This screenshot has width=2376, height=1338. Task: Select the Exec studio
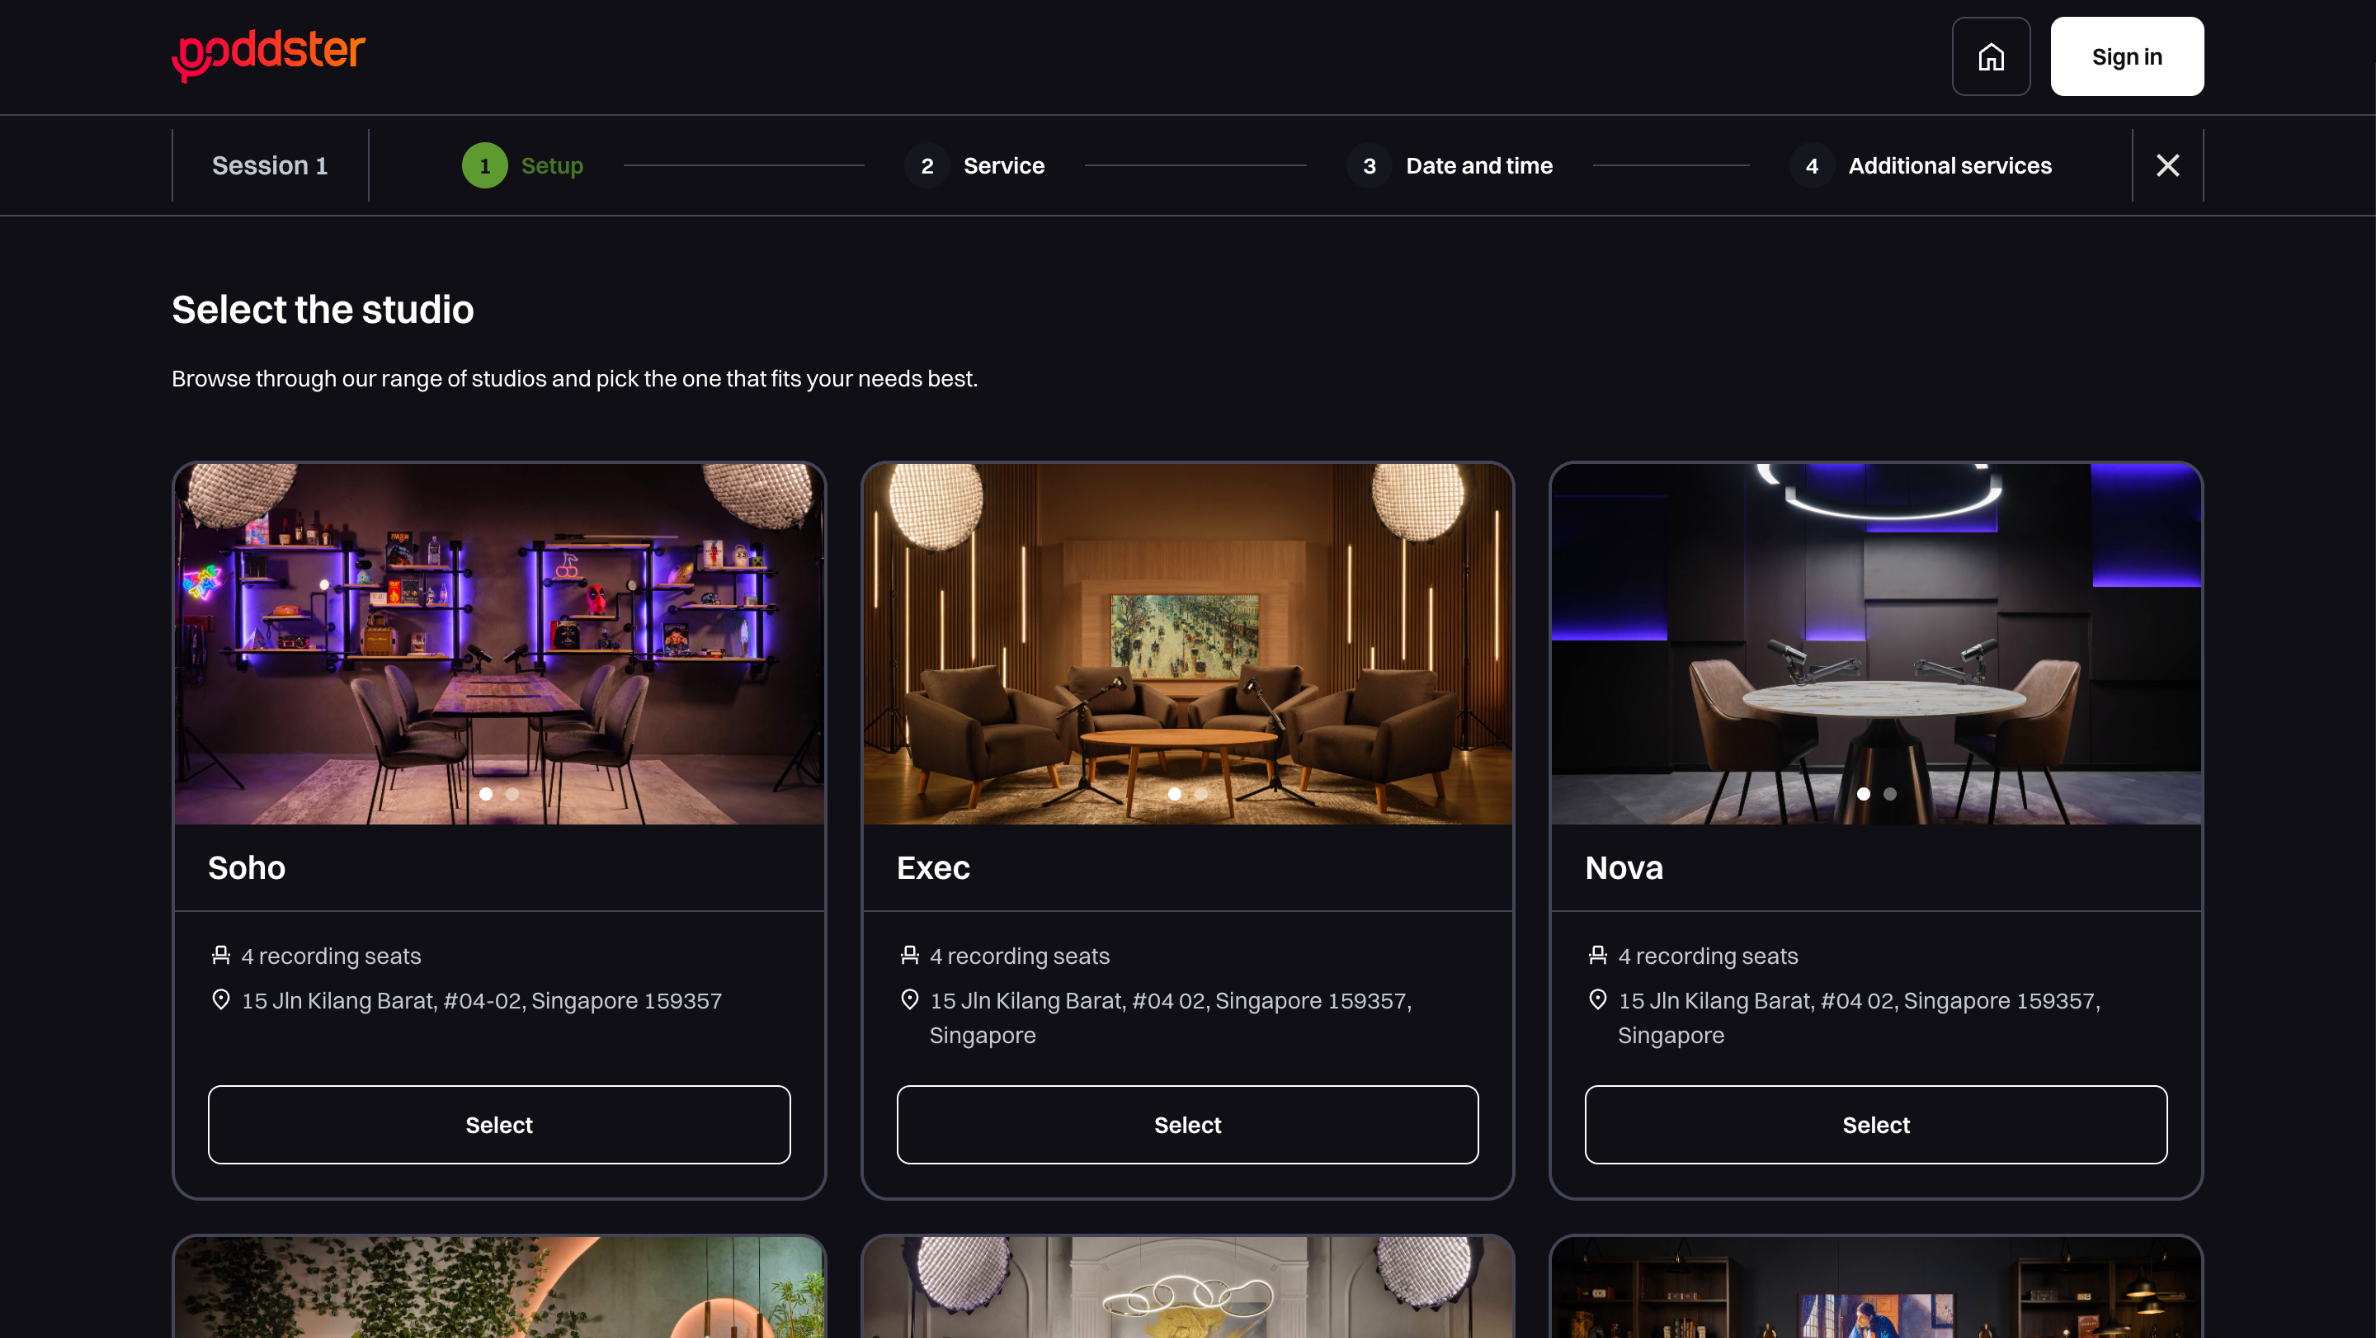click(1187, 1124)
